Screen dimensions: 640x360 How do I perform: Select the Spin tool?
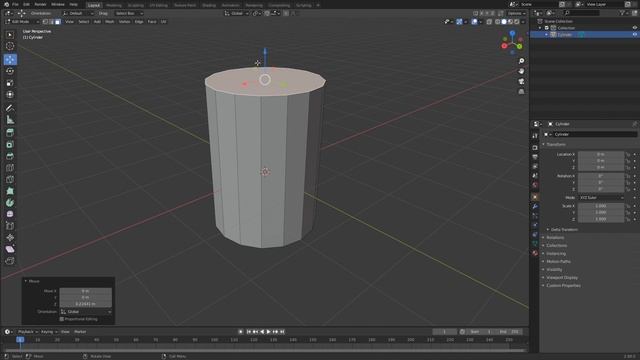pos(10,202)
